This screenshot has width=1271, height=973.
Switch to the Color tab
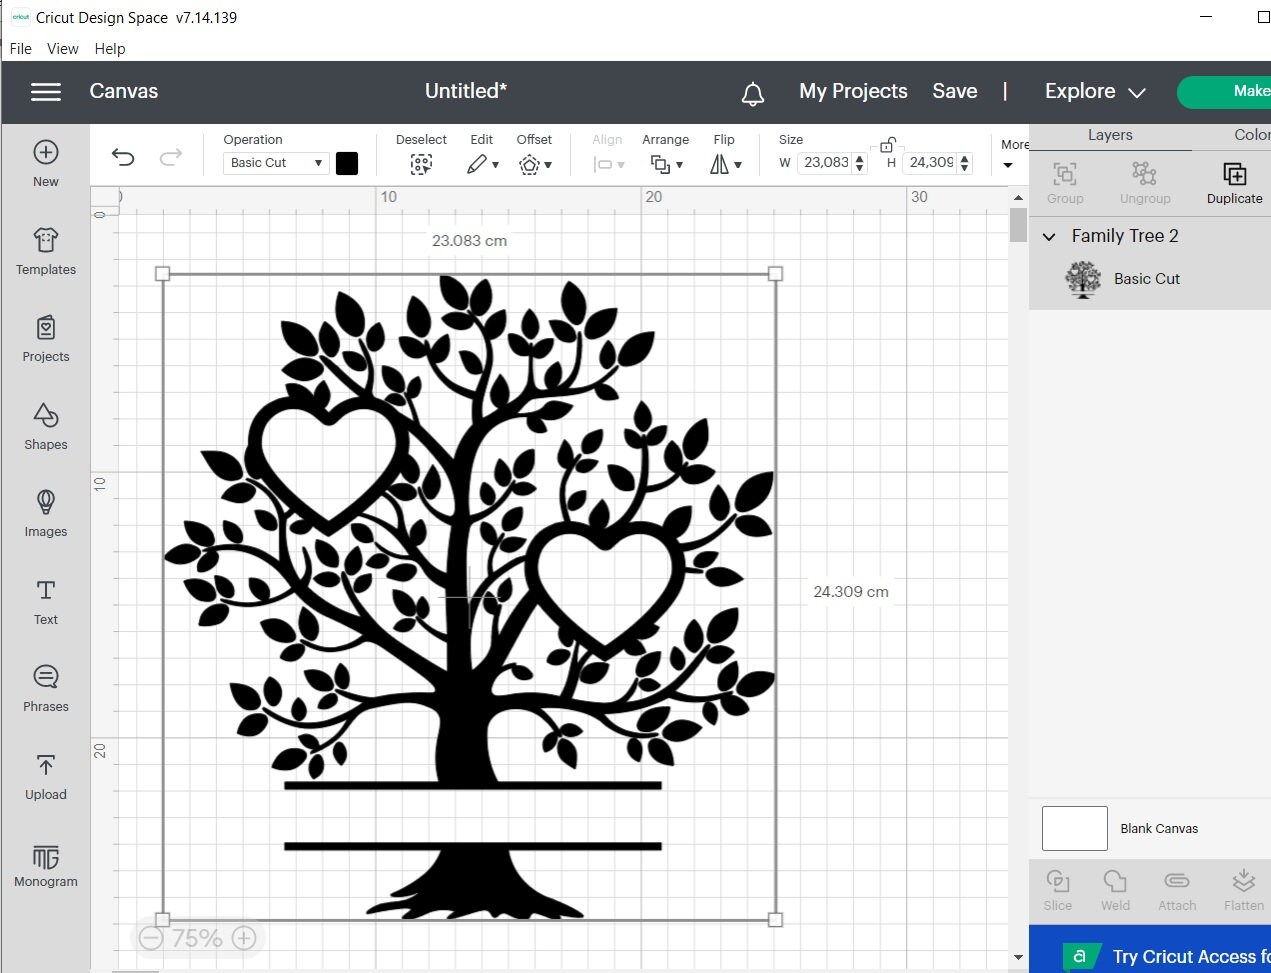point(1254,134)
